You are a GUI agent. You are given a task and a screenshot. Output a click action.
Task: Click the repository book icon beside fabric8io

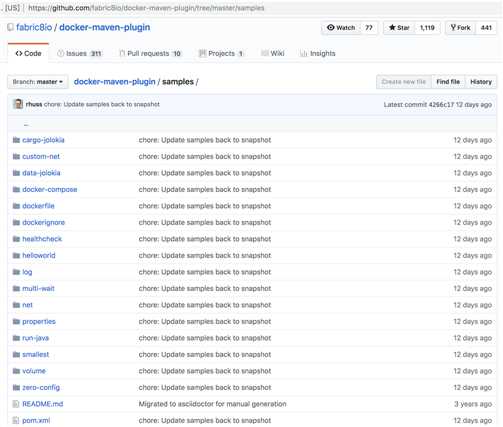(x=10, y=27)
